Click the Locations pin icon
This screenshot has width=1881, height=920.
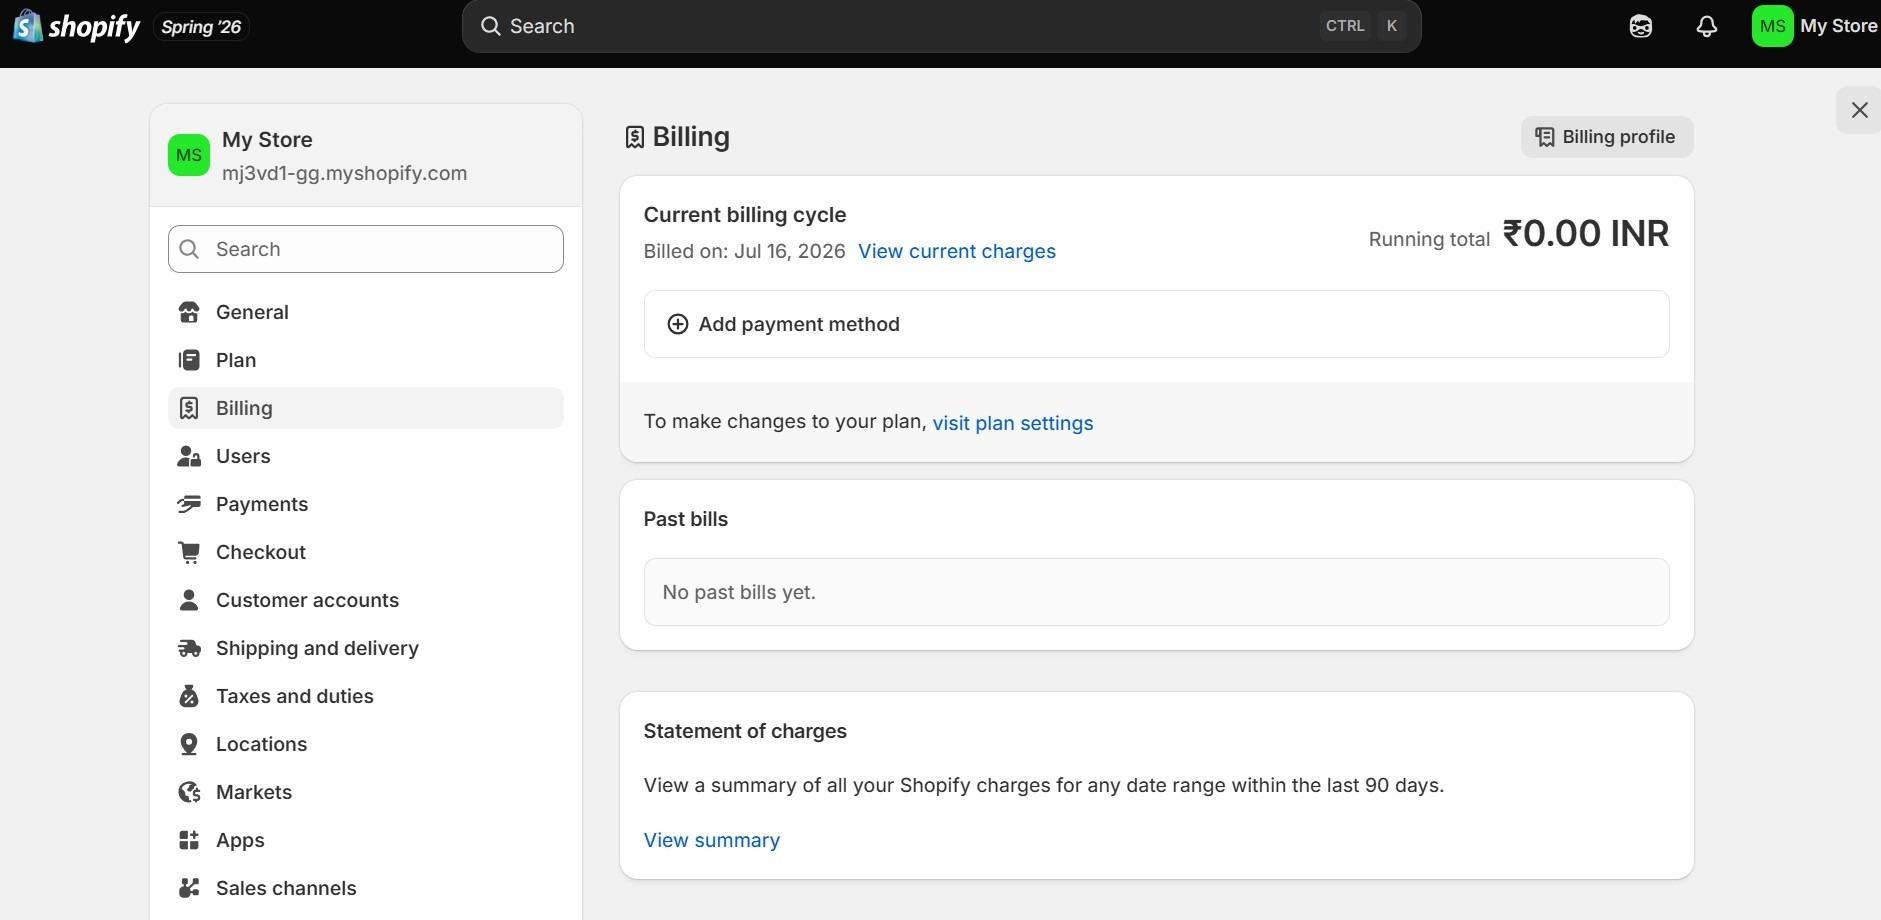189,744
